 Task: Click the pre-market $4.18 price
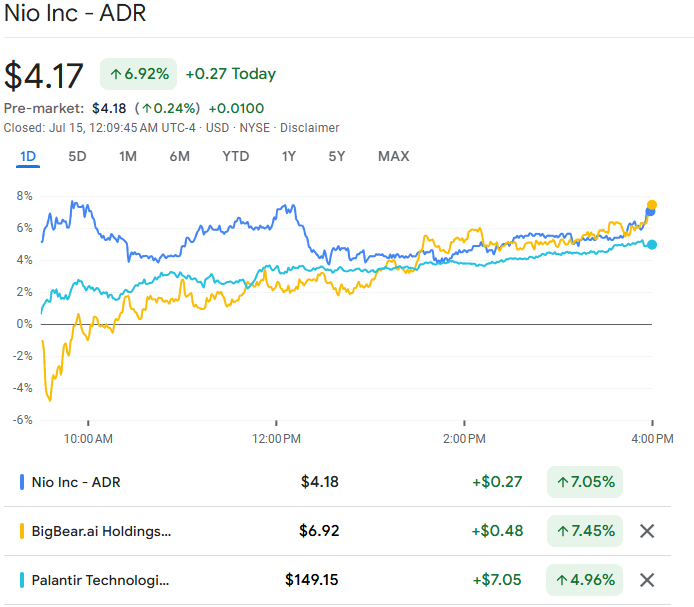tap(109, 108)
